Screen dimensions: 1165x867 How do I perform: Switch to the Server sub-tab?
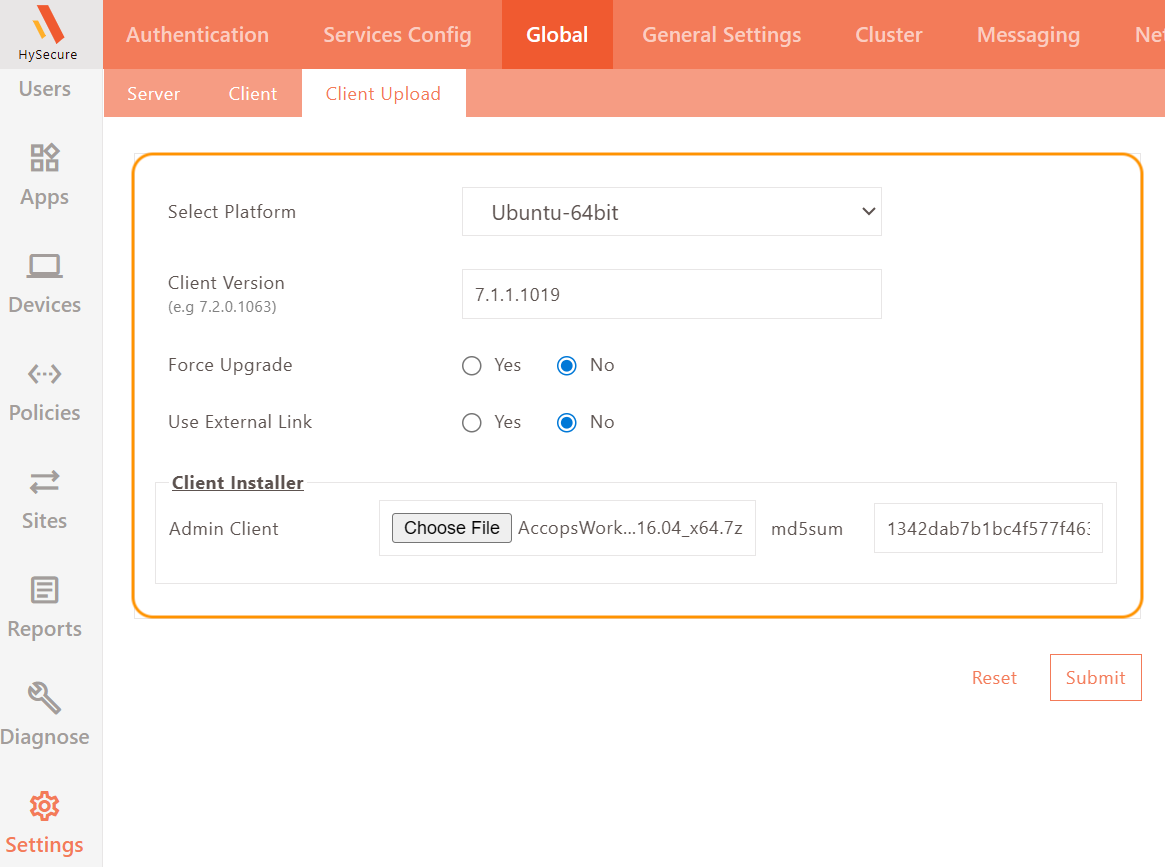153,94
